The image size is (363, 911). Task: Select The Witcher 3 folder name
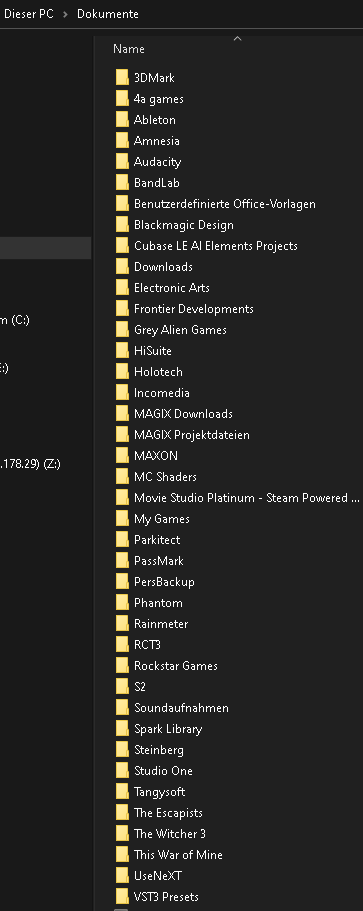170,834
